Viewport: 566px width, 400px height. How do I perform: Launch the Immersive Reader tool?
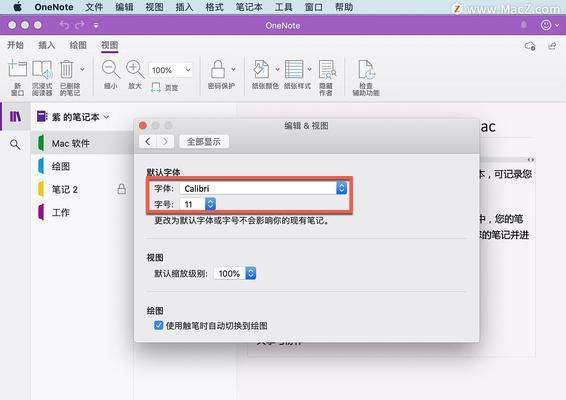click(42, 78)
